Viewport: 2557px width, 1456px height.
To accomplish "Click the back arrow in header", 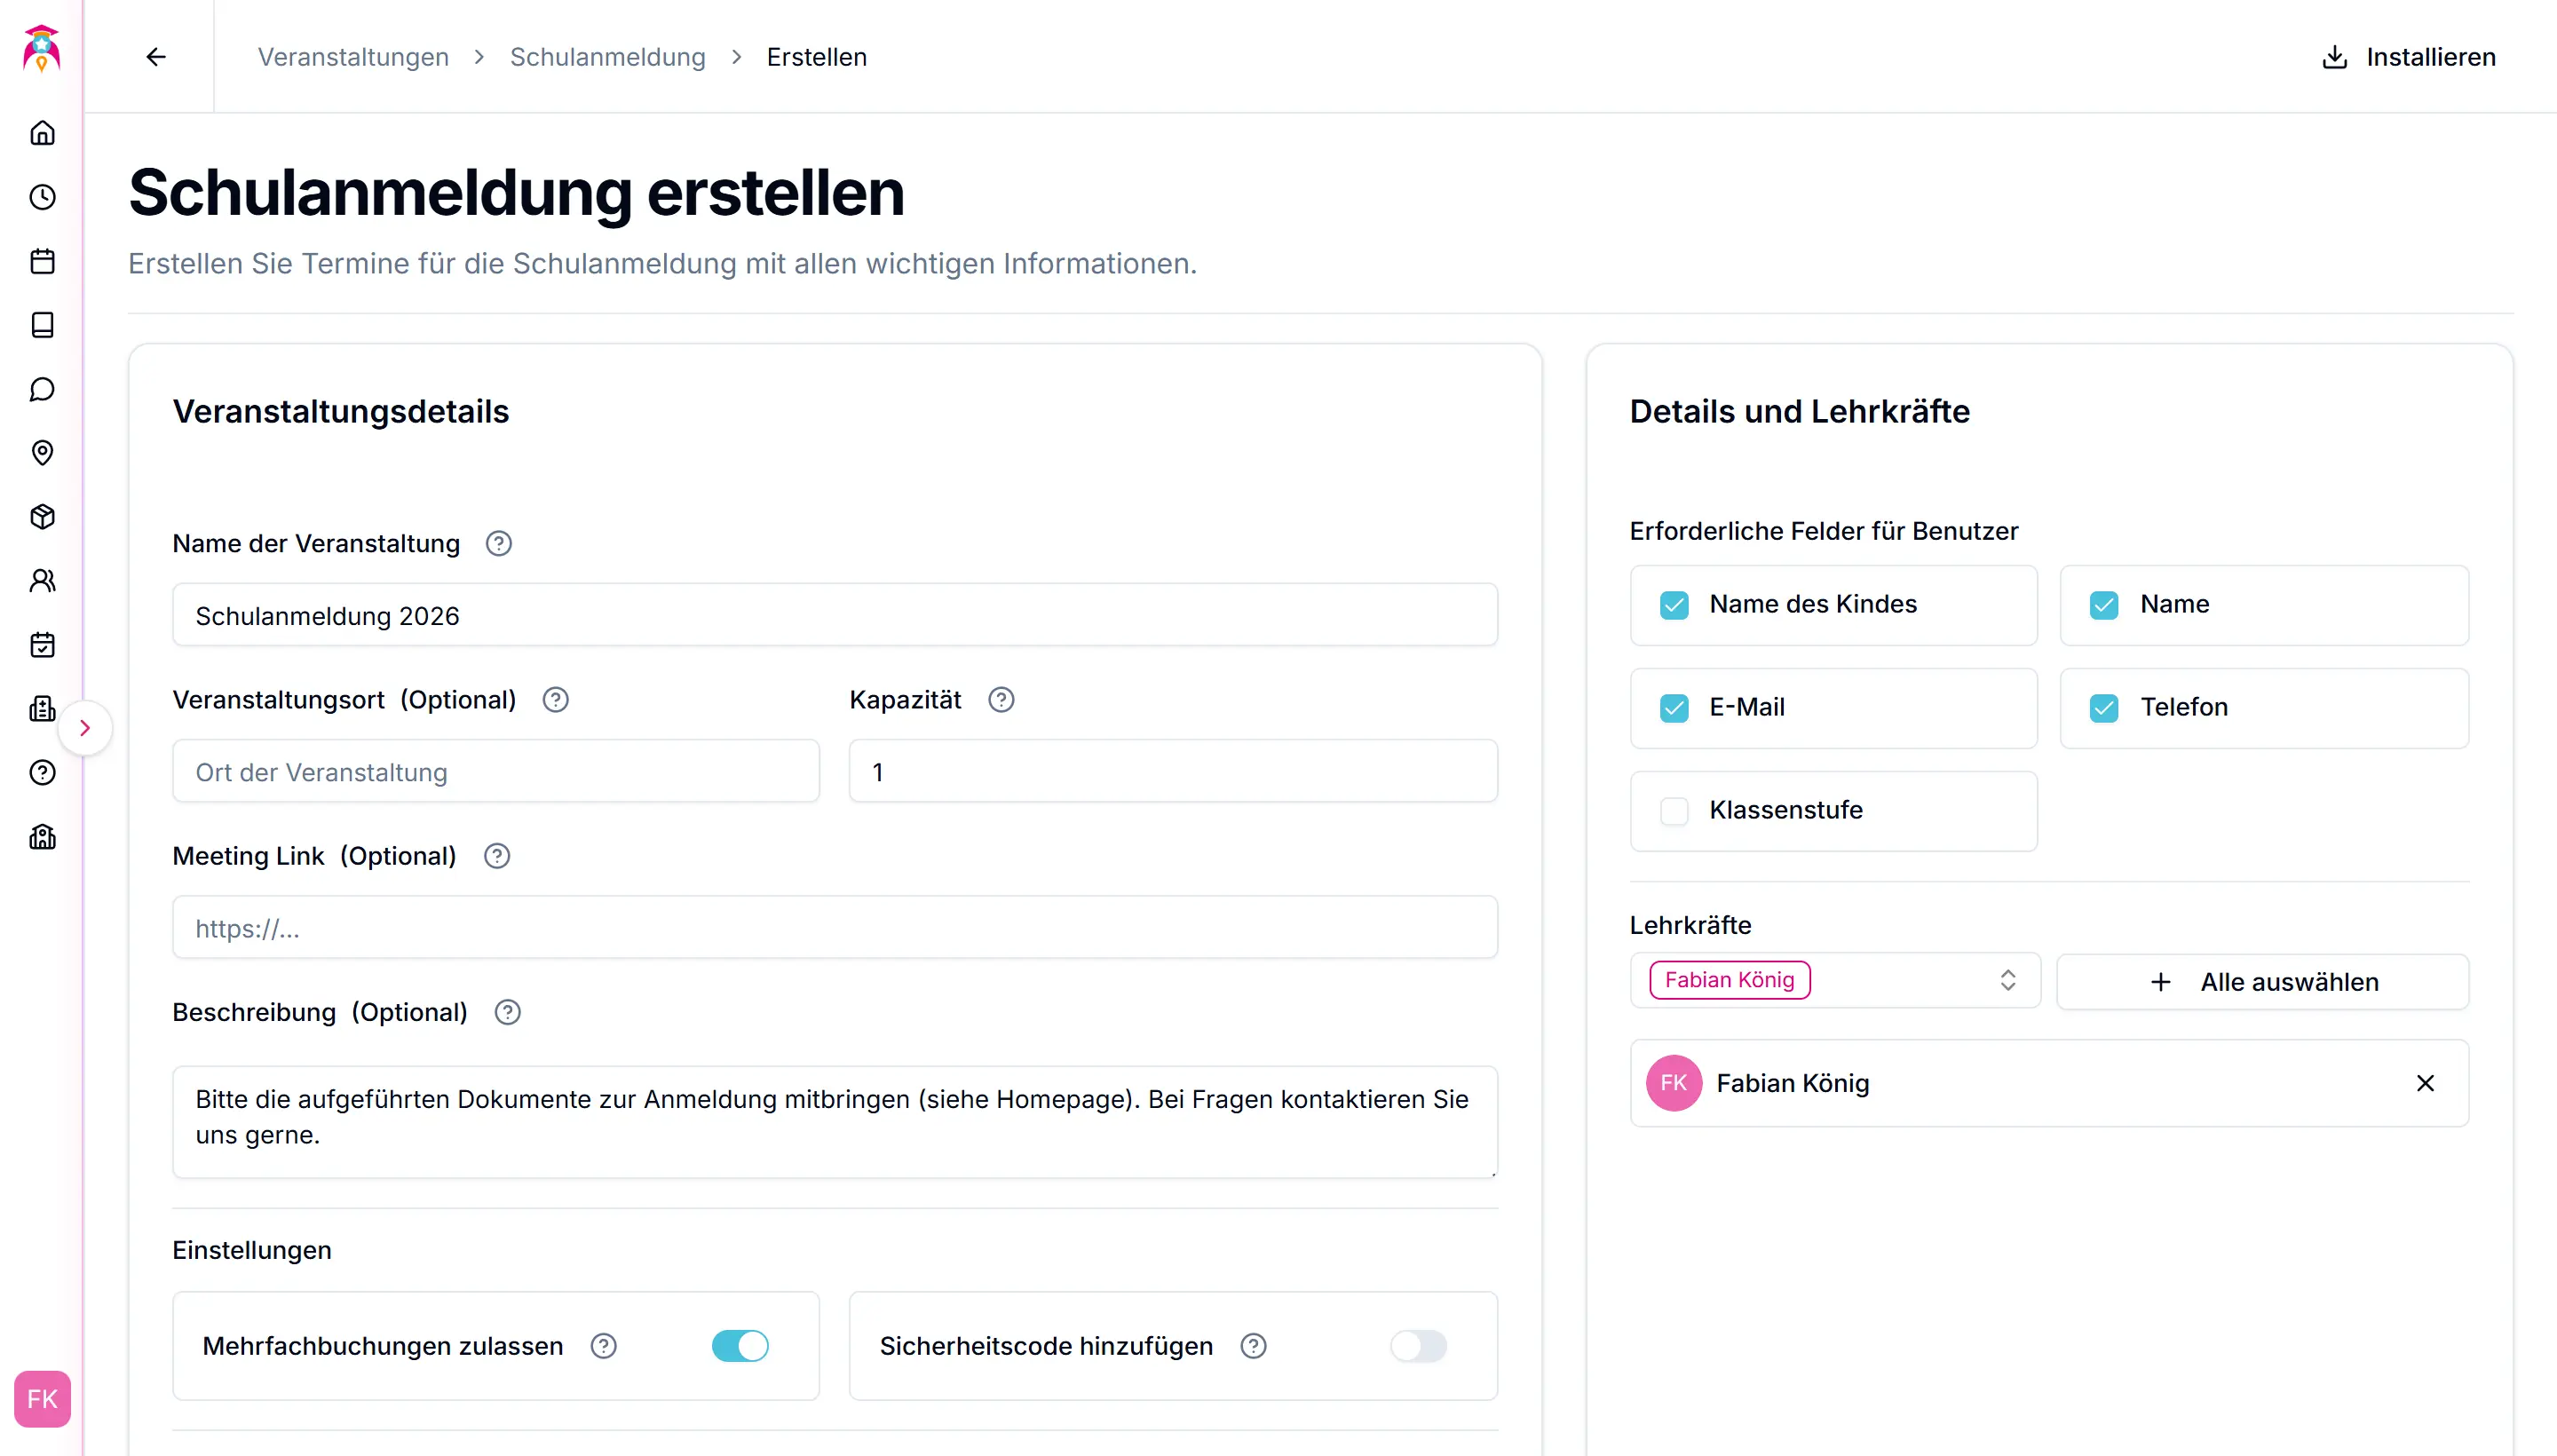I will [x=156, y=57].
